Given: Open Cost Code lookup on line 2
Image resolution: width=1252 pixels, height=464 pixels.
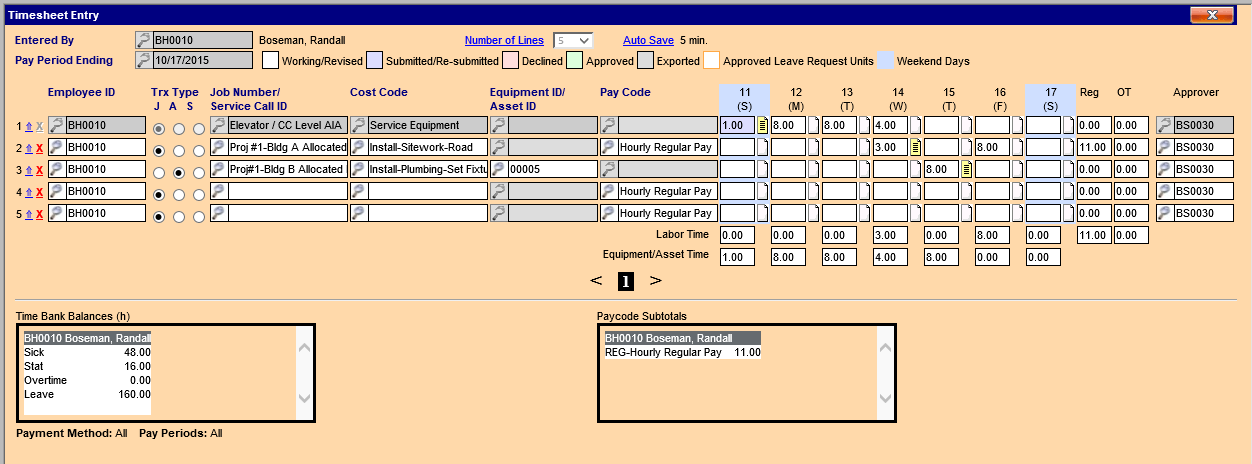Looking at the screenshot, I should tap(359, 147).
